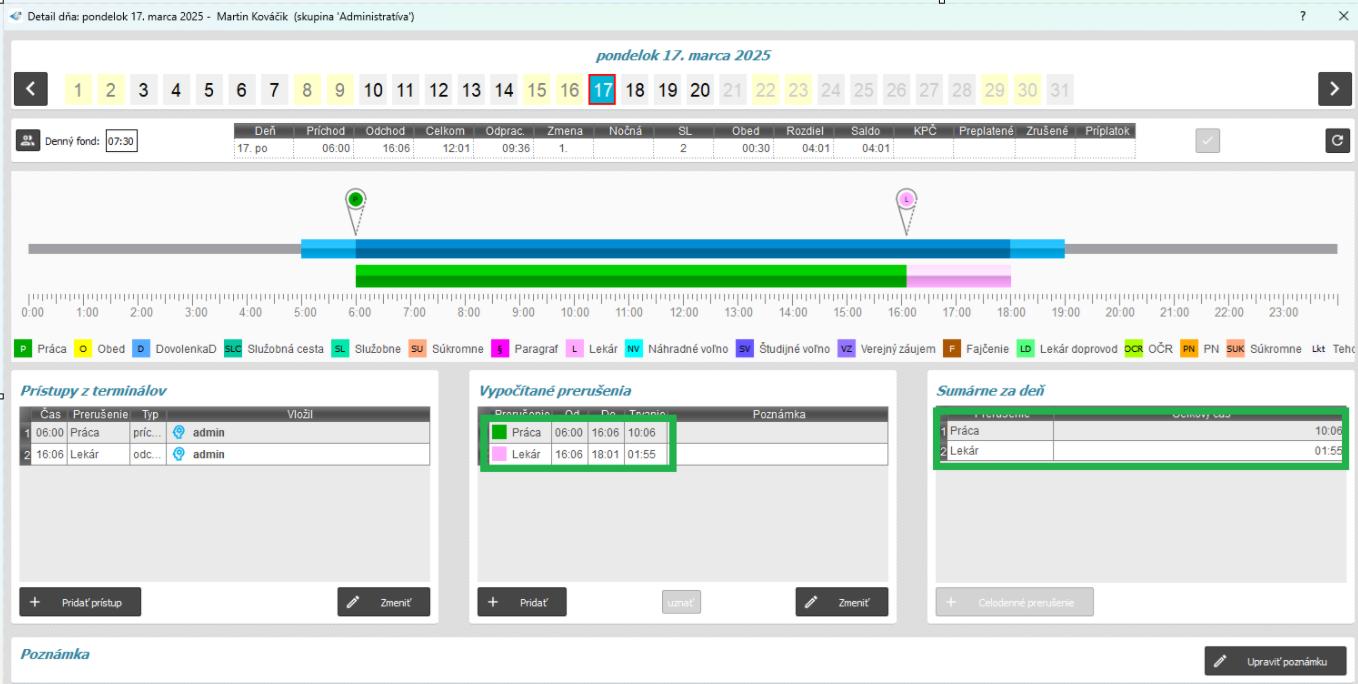Click the yellow Obed legend swatch

pyautogui.click(x=84, y=349)
